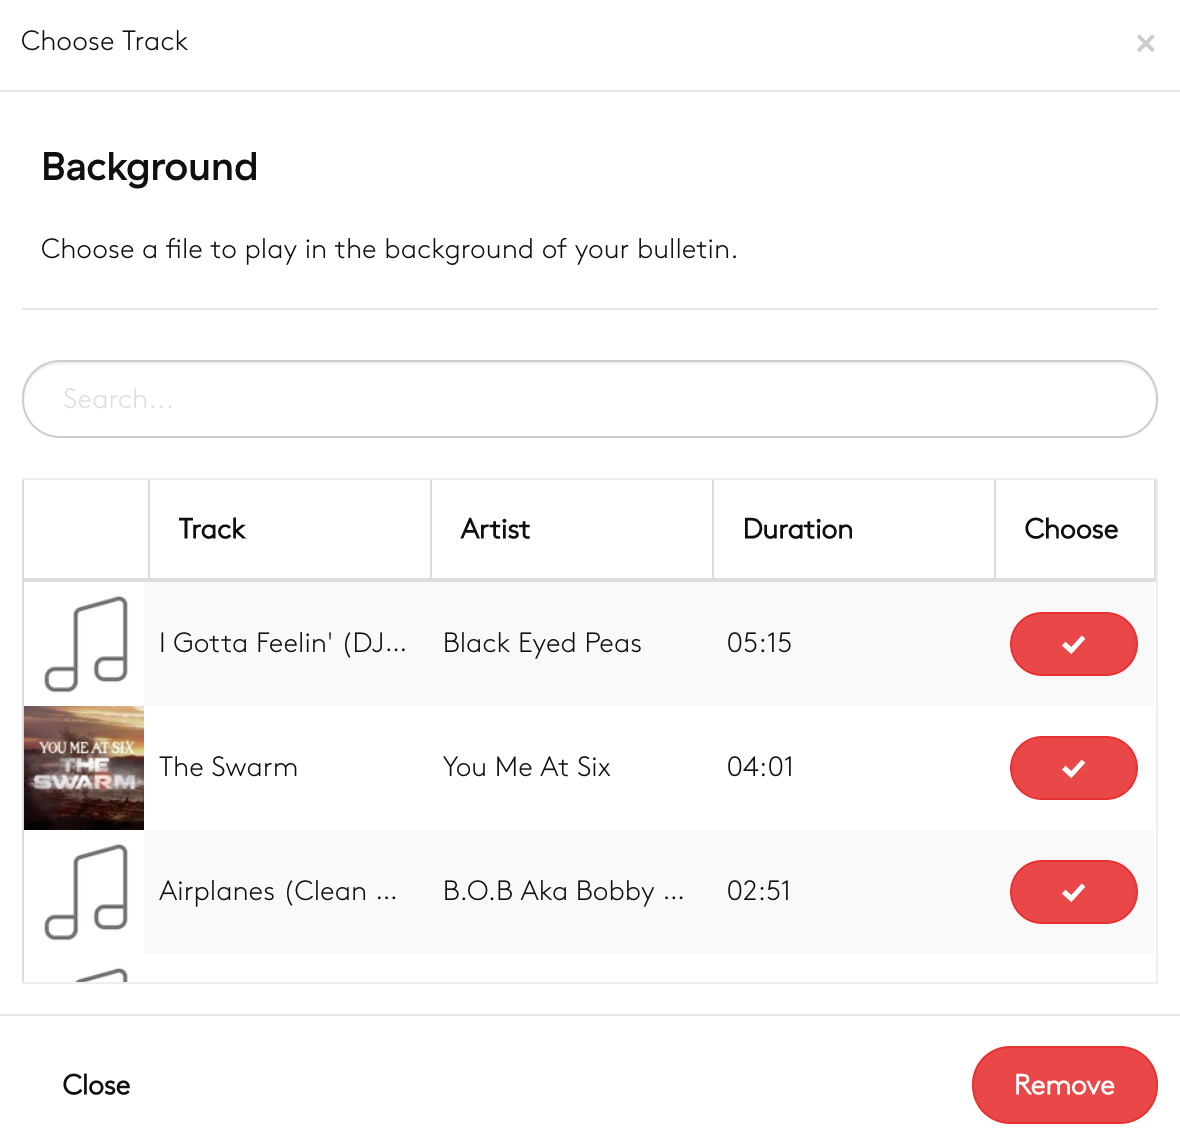Click The Swarm track title
The height and width of the screenshot is (1148, 1180).
tap(229, 767)
